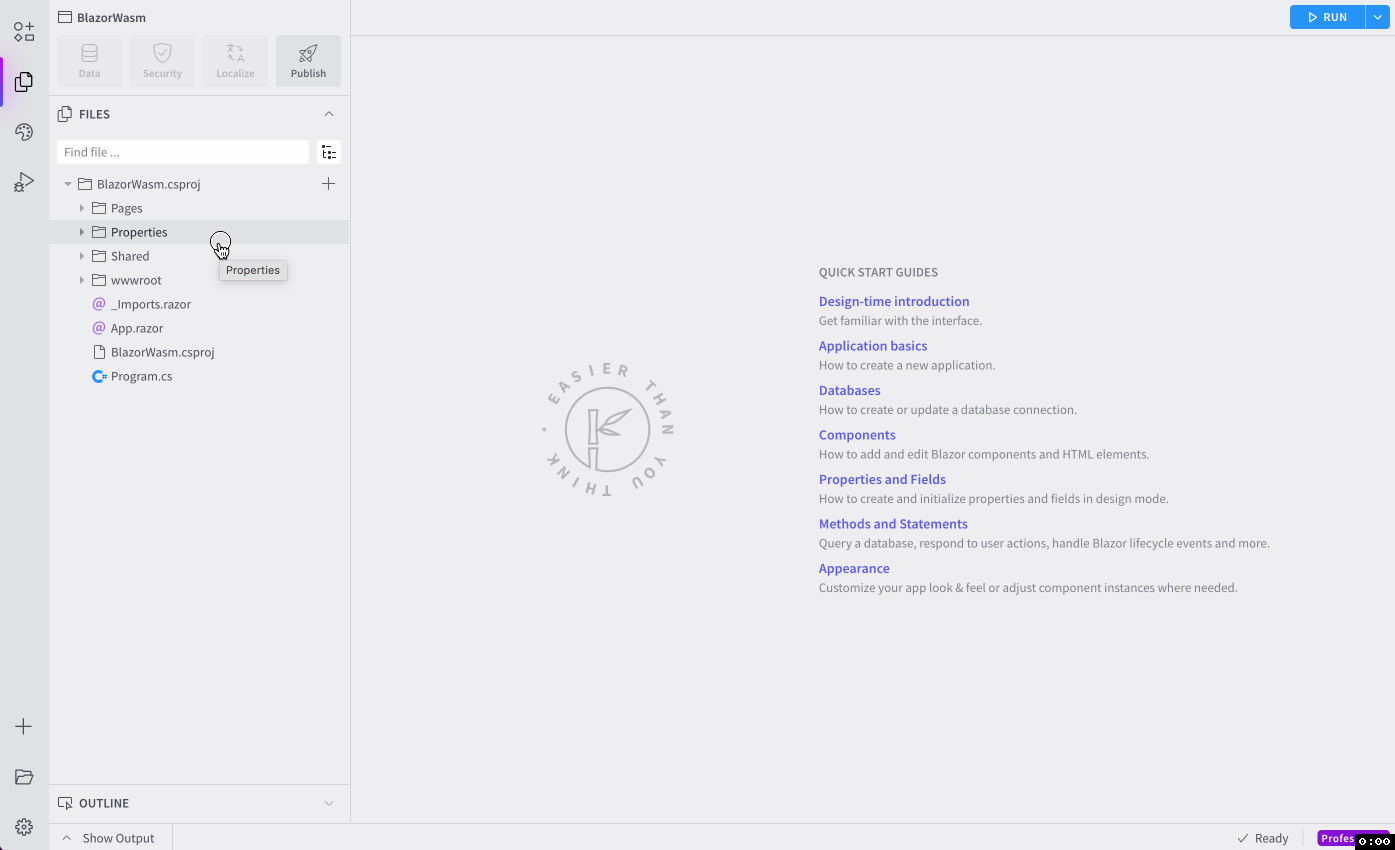Click the Data database button
The image size is (1395, 850).
tap(89, 61)
